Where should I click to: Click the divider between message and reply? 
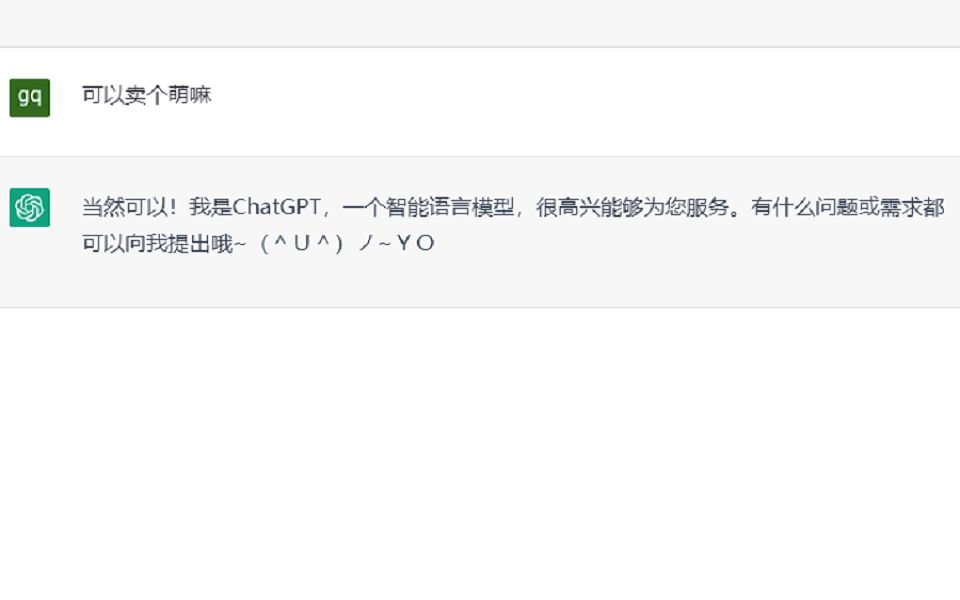(480, 156)
